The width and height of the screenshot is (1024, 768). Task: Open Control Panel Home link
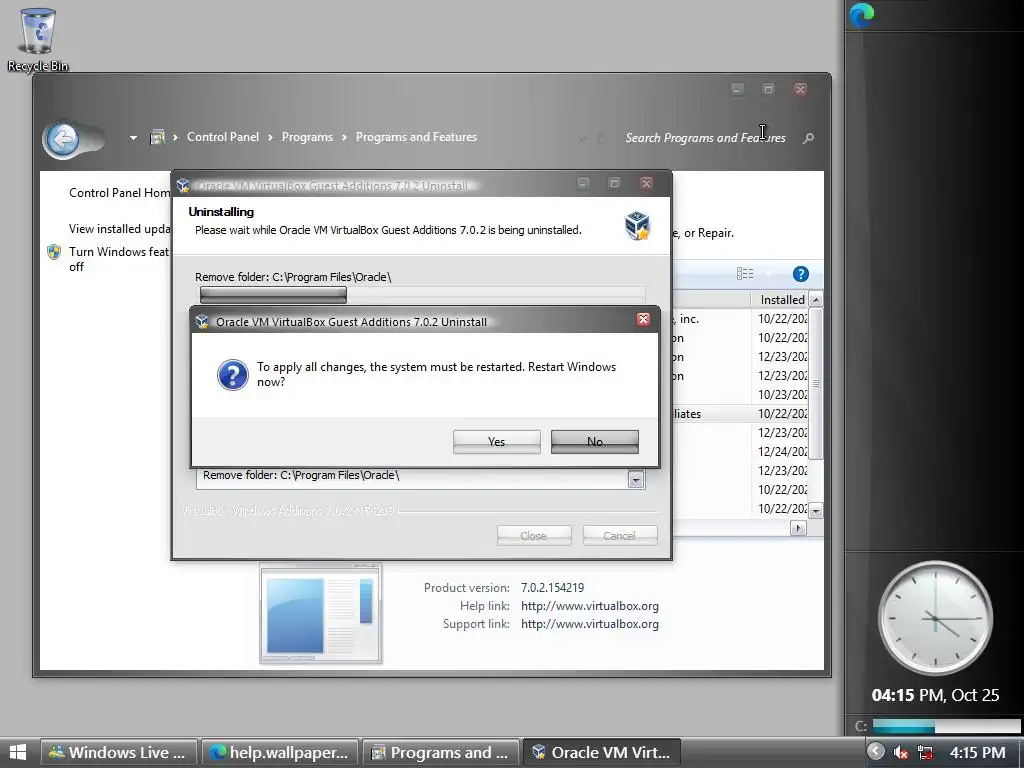click(120, 193)
